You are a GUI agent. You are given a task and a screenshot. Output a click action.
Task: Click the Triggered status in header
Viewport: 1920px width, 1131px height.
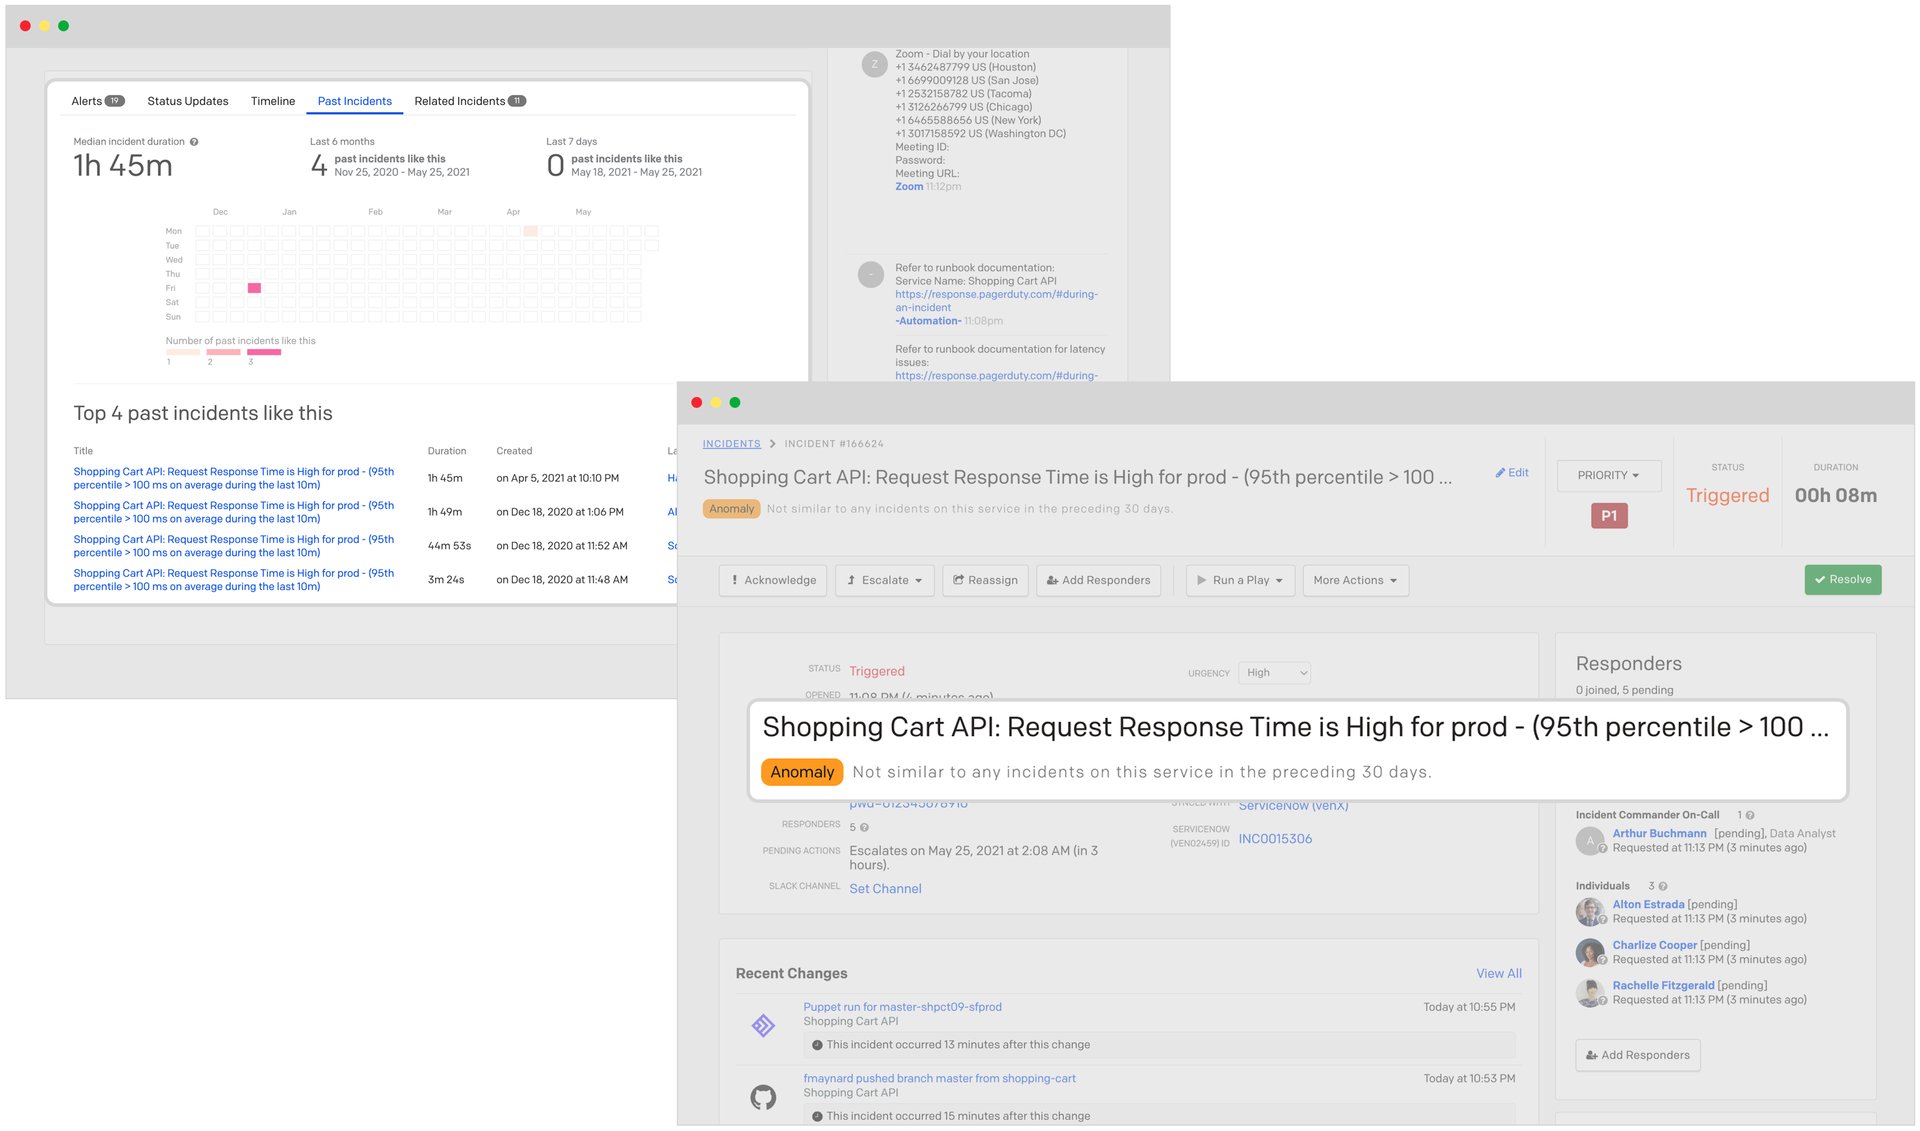click(x=1727, y=496)
